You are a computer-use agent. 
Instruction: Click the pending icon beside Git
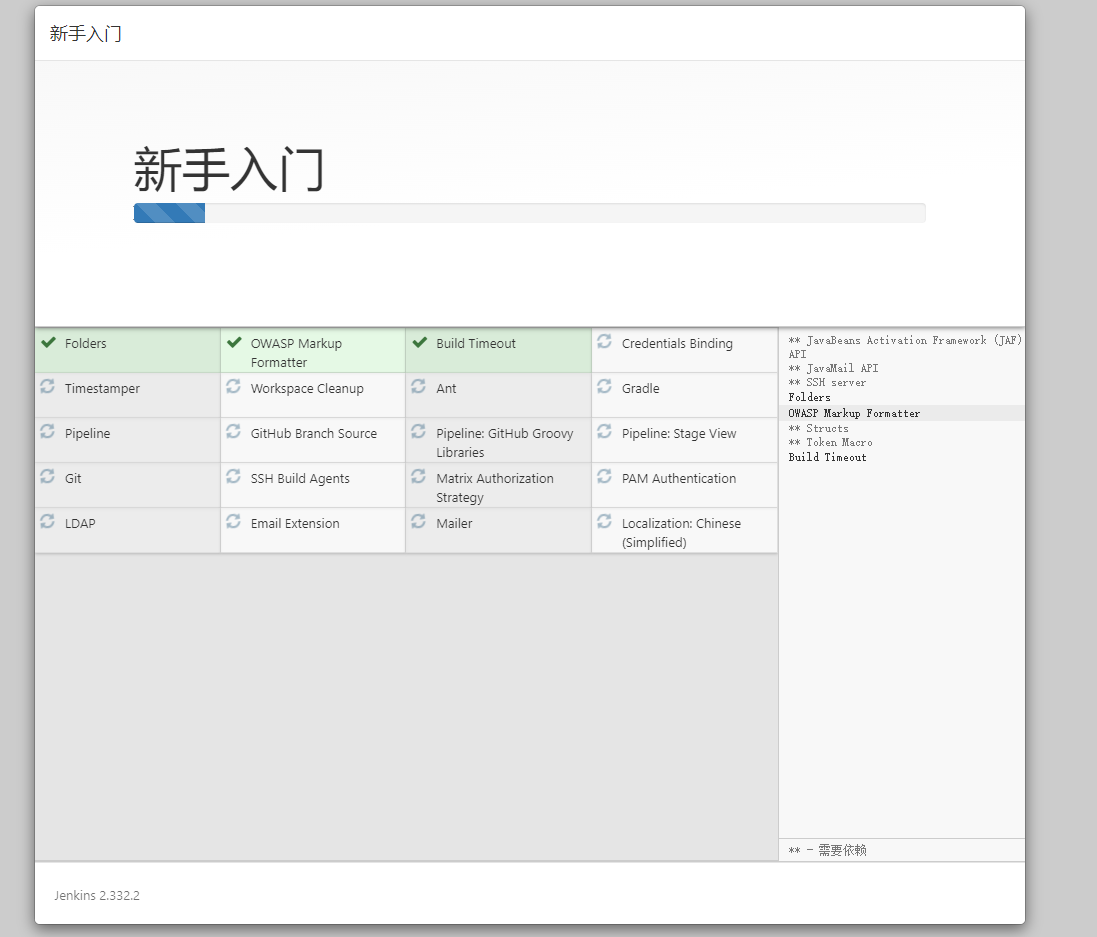(x=47, y=477)
